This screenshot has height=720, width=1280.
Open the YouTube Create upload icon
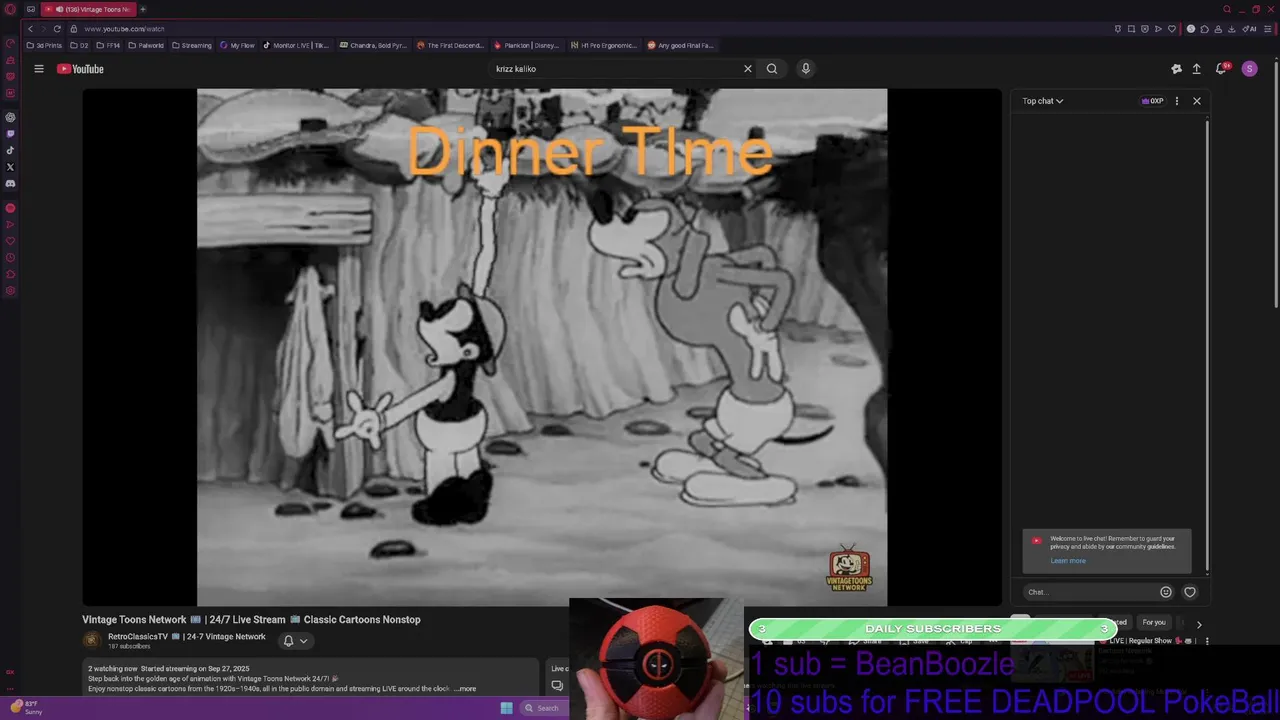(x=1196, y=69)
